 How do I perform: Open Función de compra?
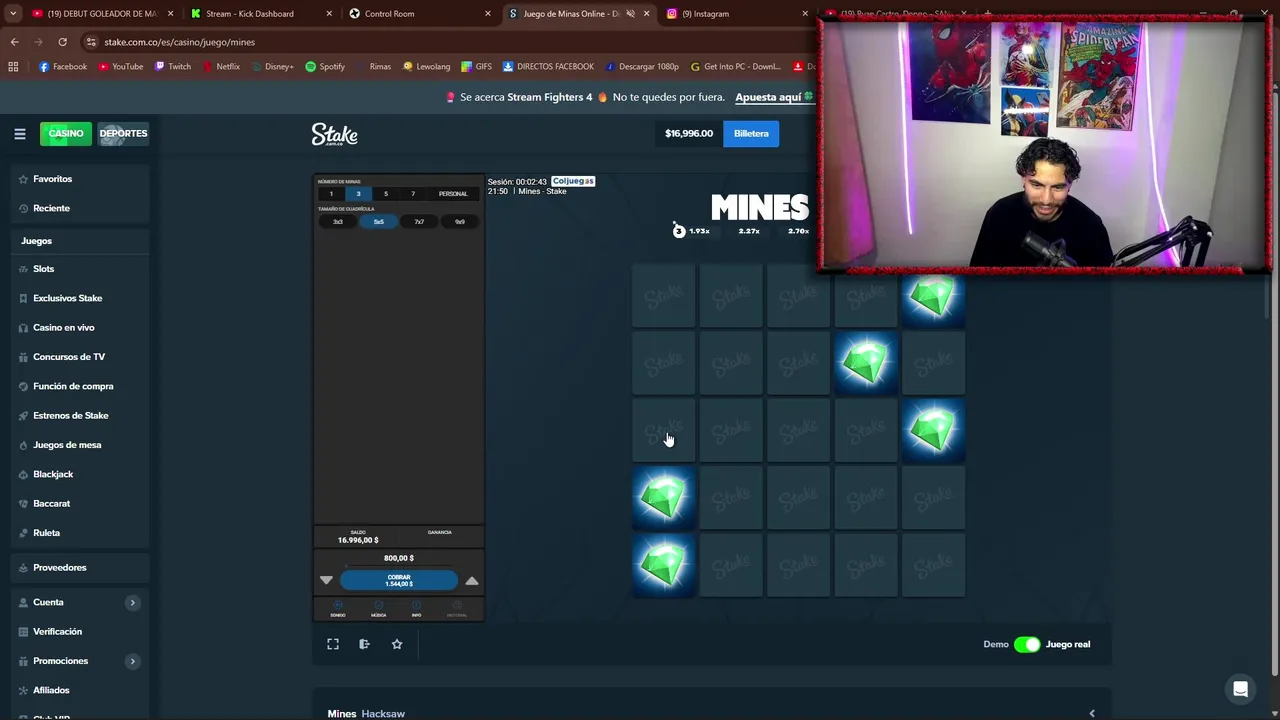(79, 386)
